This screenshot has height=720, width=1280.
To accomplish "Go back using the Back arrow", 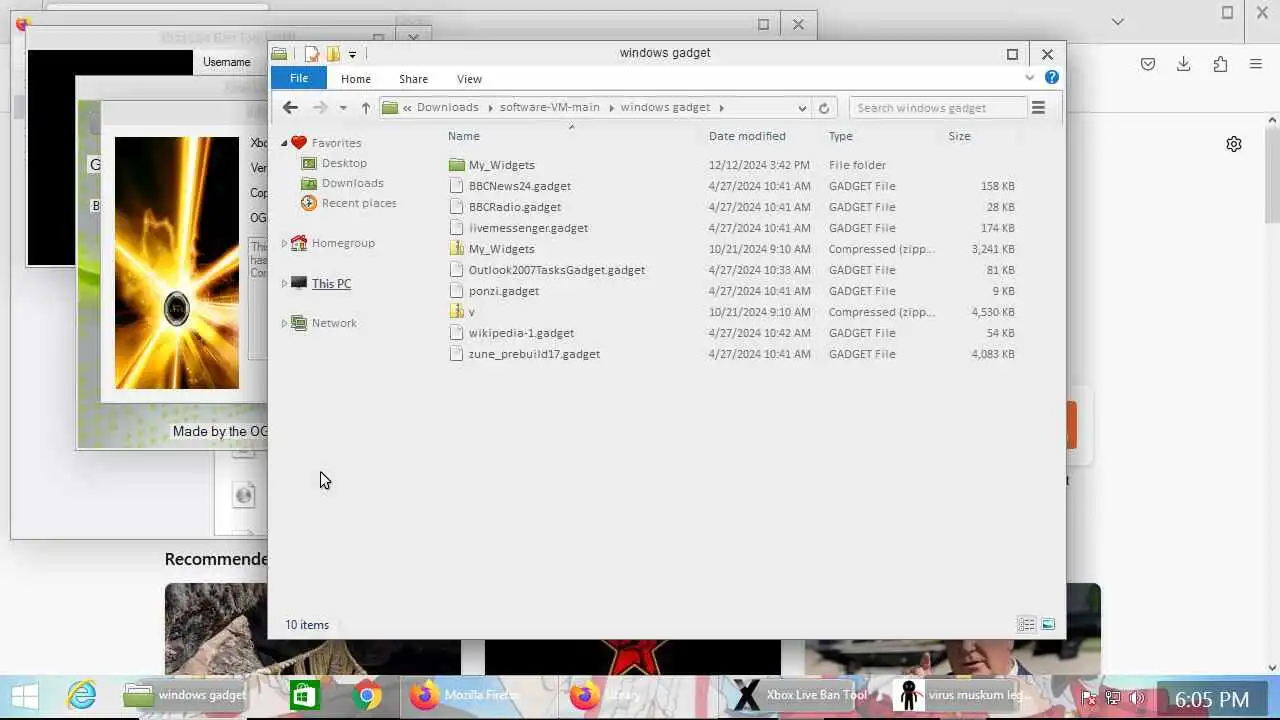I will coord(290,108).
